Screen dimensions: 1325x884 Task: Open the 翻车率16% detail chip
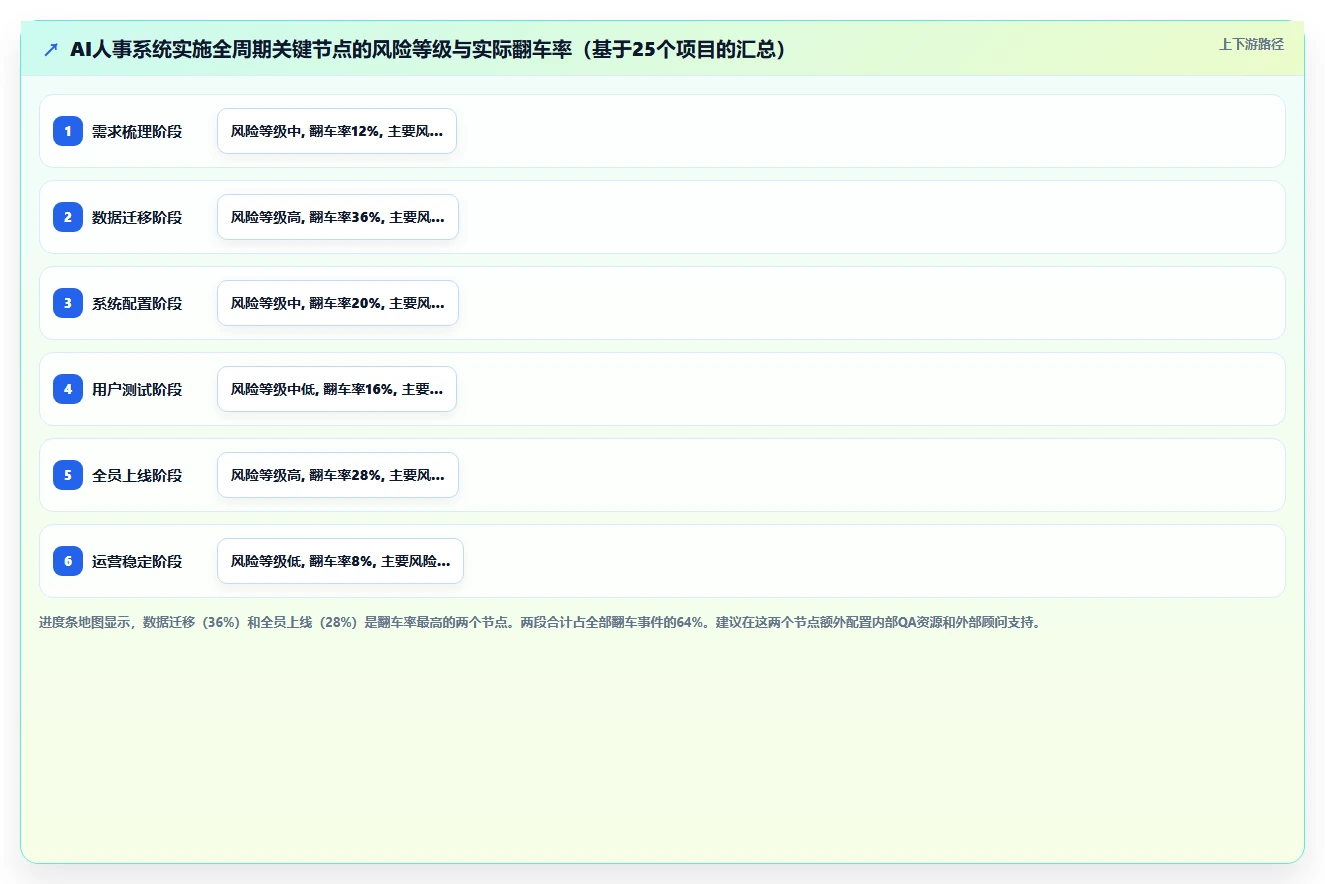coord(337,389)
